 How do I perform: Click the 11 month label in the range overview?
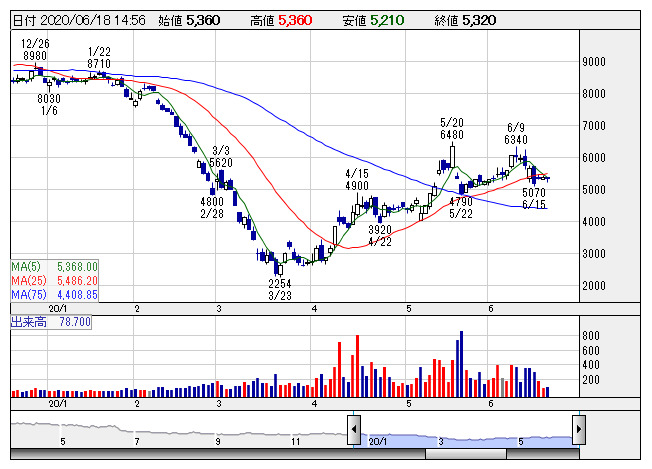pos(295,442)
